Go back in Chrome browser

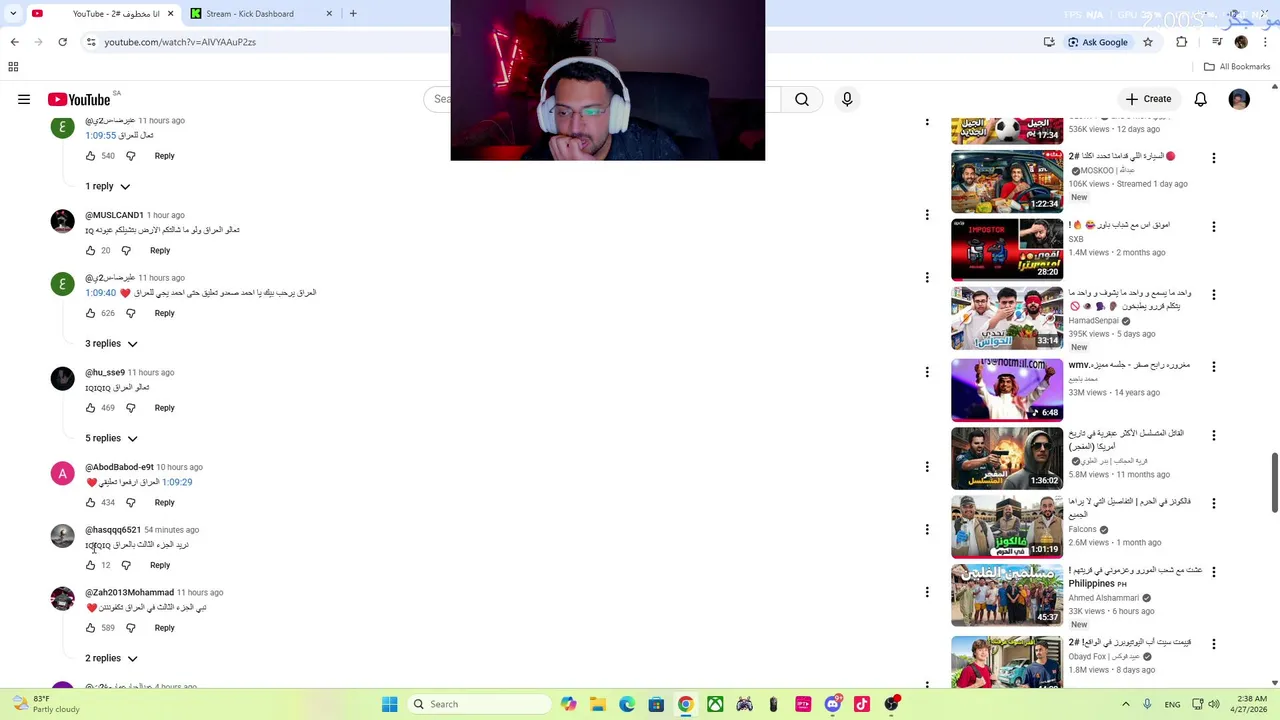point(14,42)
